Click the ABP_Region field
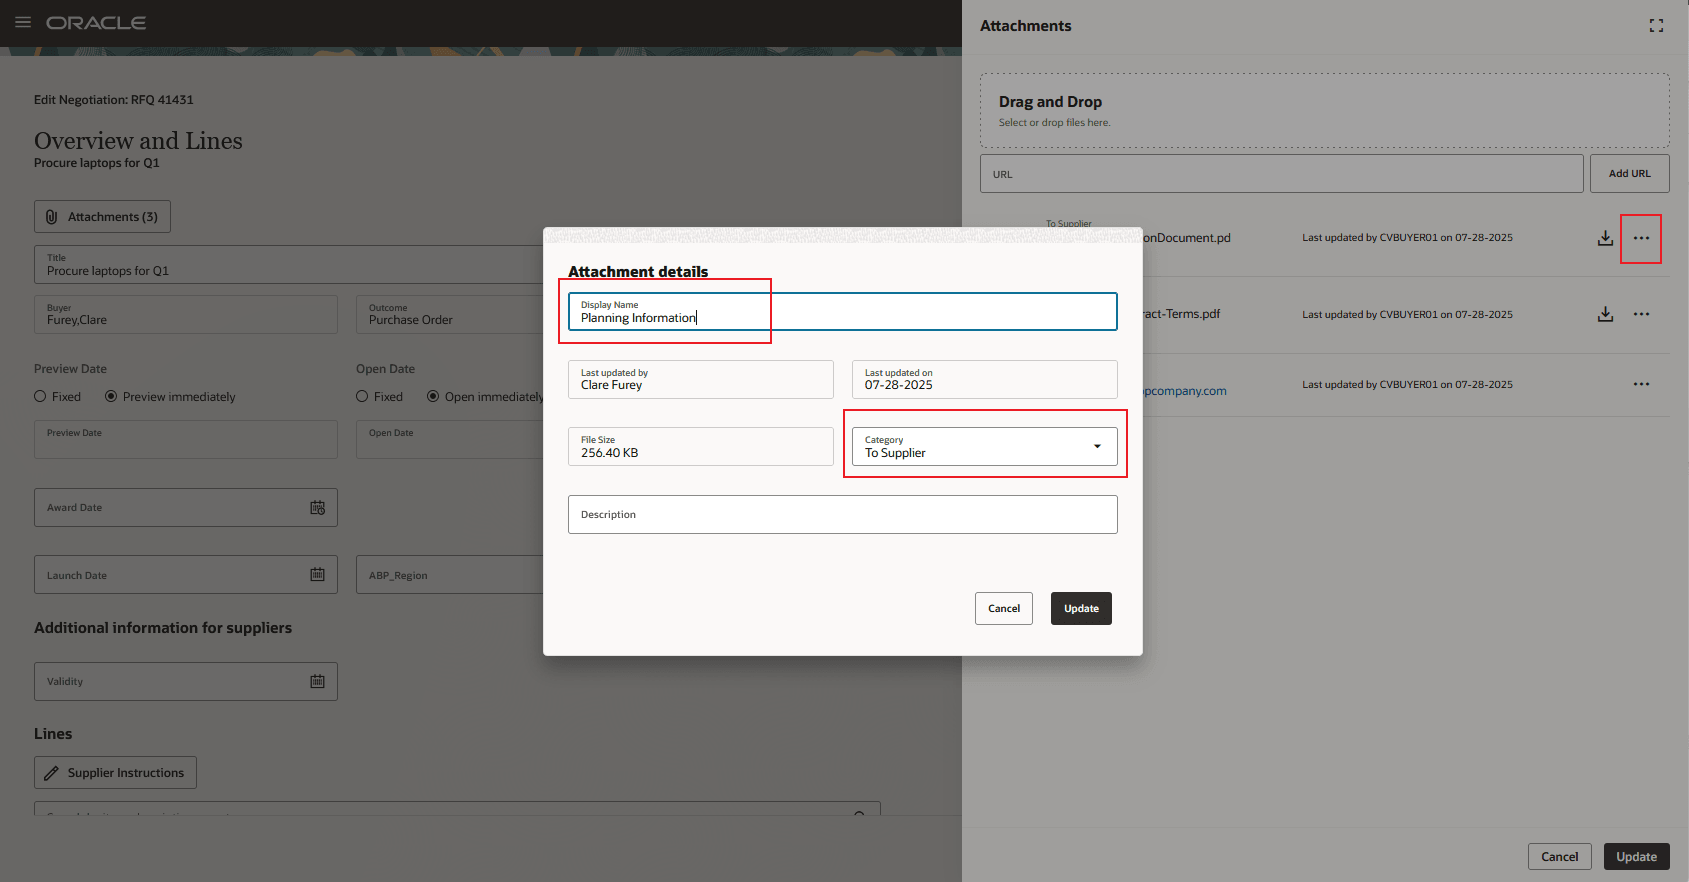Viewport: 1689px width, 882px height. point(449,575)
